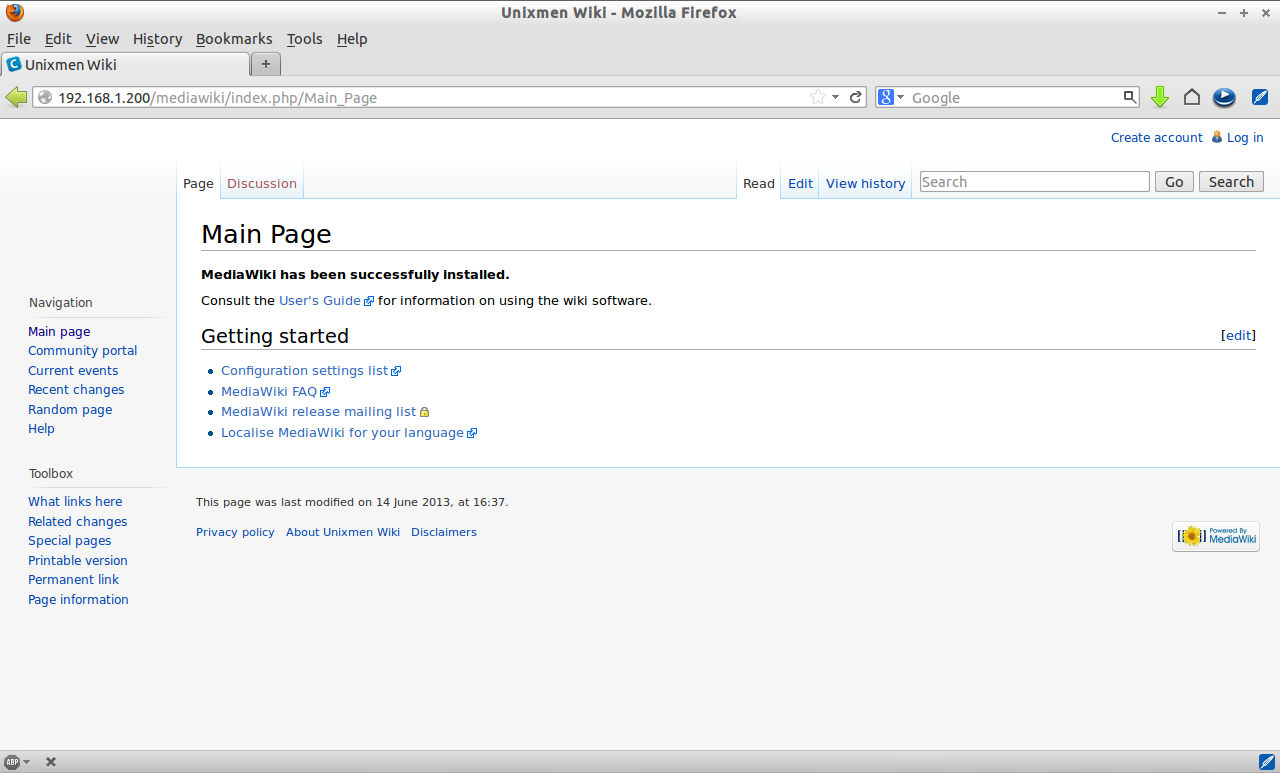
Task: Click the Powered by MediaWiki badge
Action: (1216, 536)
